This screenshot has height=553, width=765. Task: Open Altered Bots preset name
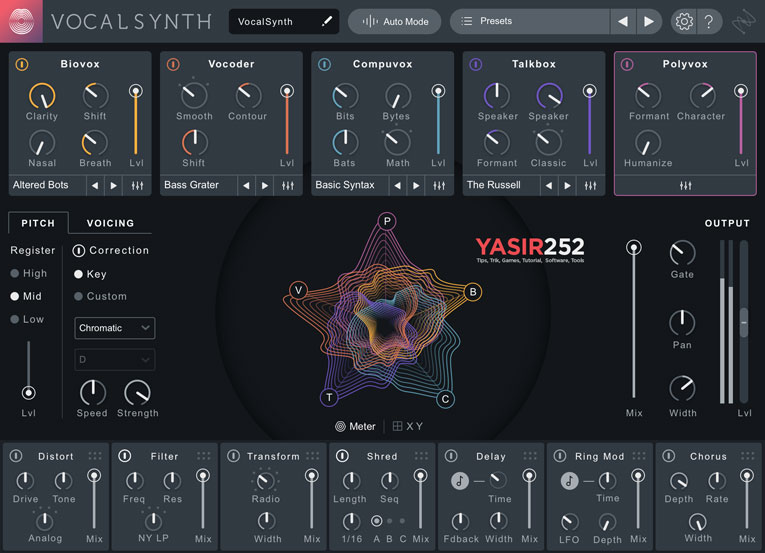click(40, 185)
